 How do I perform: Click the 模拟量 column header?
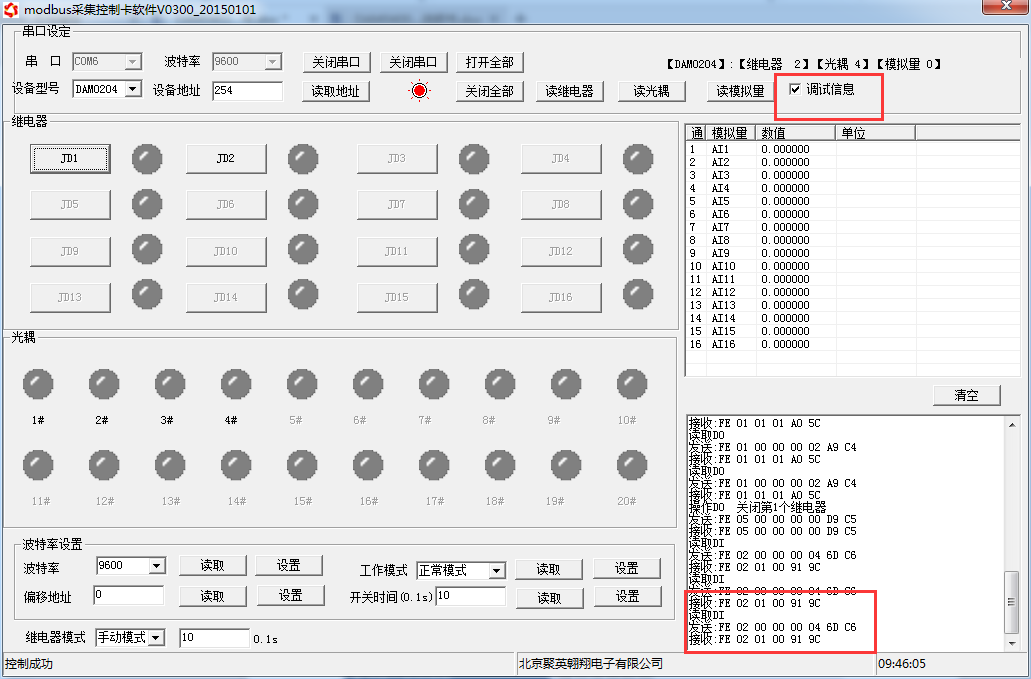730,133
